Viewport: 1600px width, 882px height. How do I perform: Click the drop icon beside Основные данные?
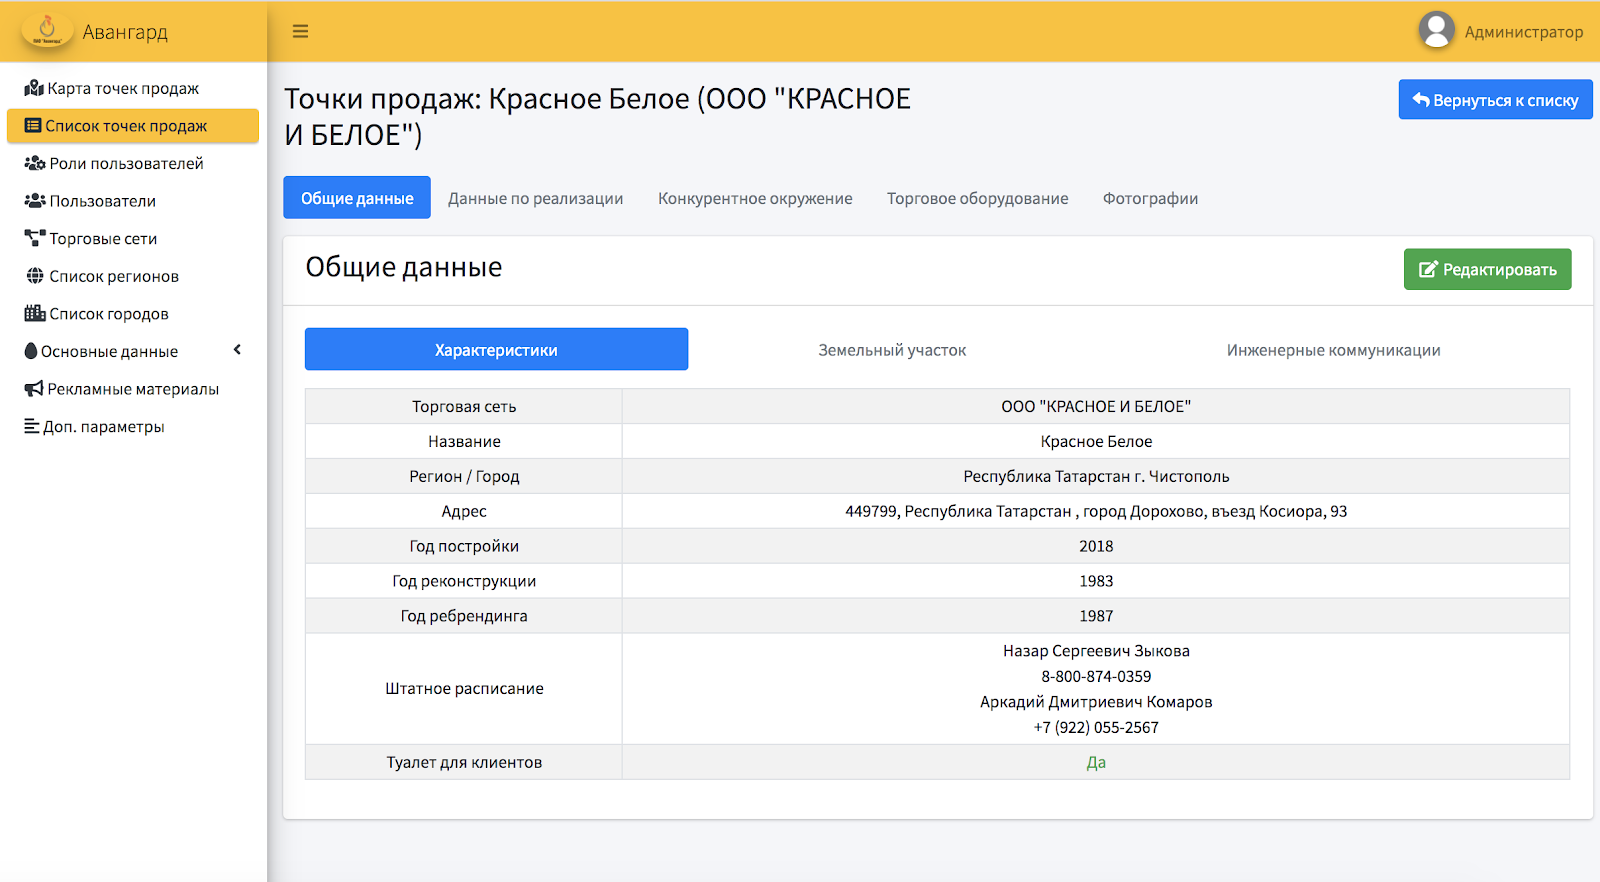click(31, 351)
